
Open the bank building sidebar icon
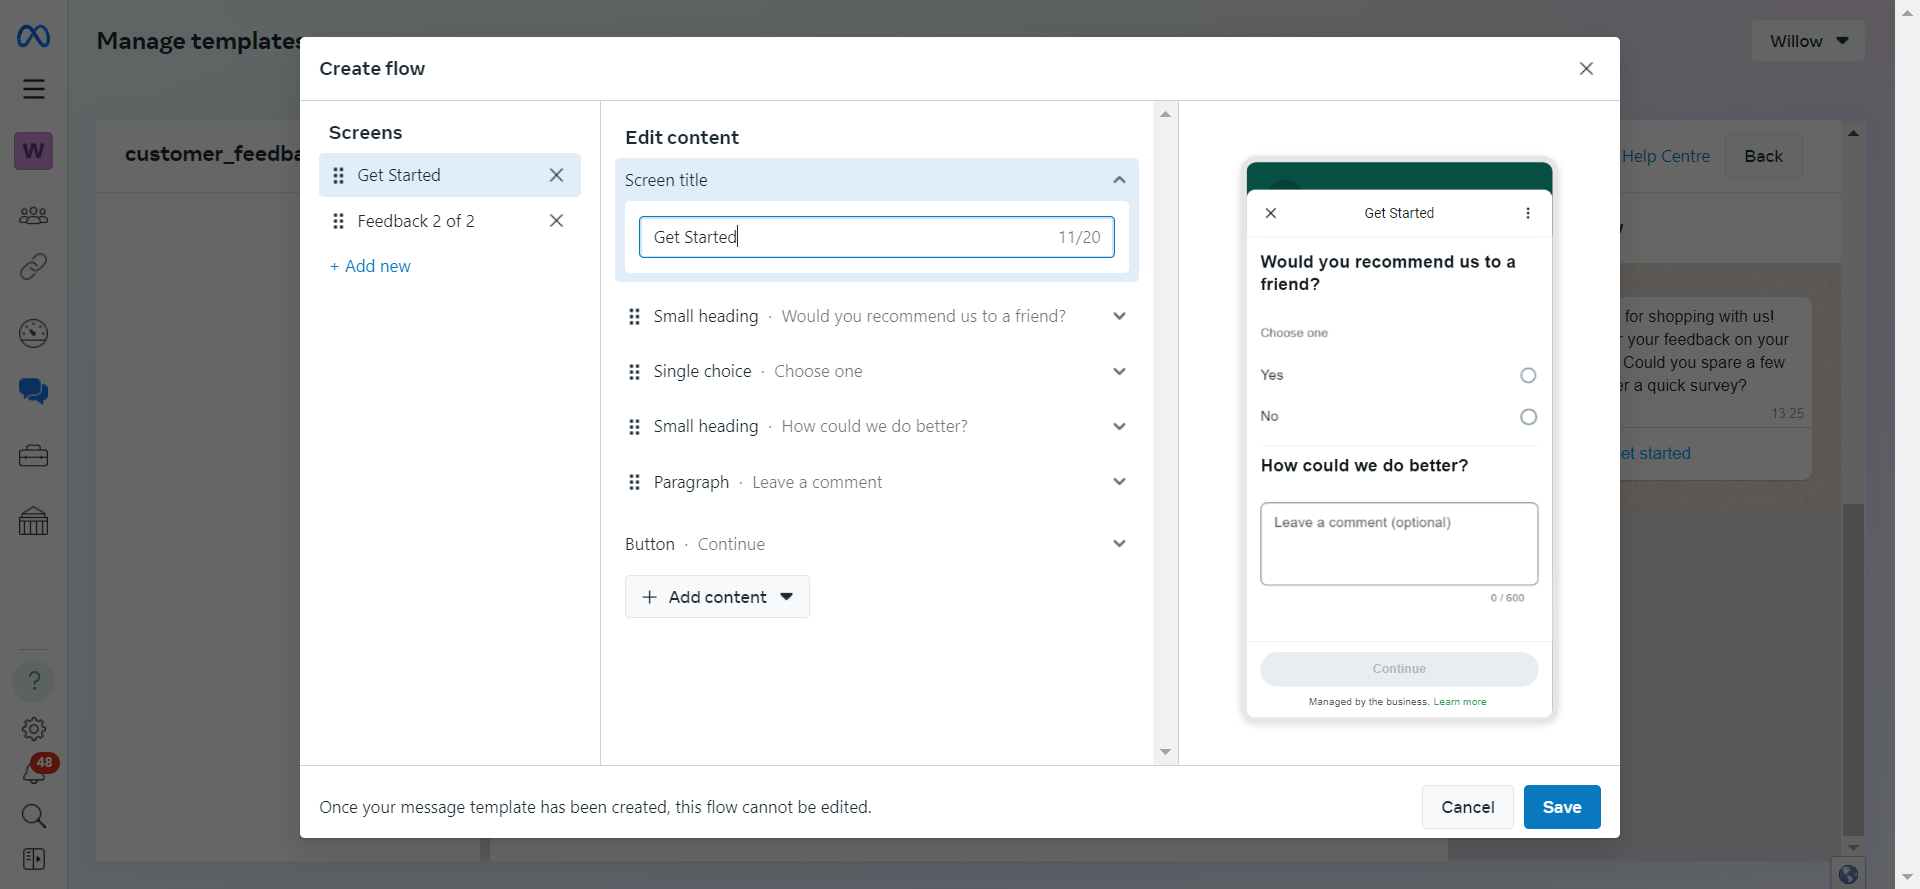coord(33,520)
